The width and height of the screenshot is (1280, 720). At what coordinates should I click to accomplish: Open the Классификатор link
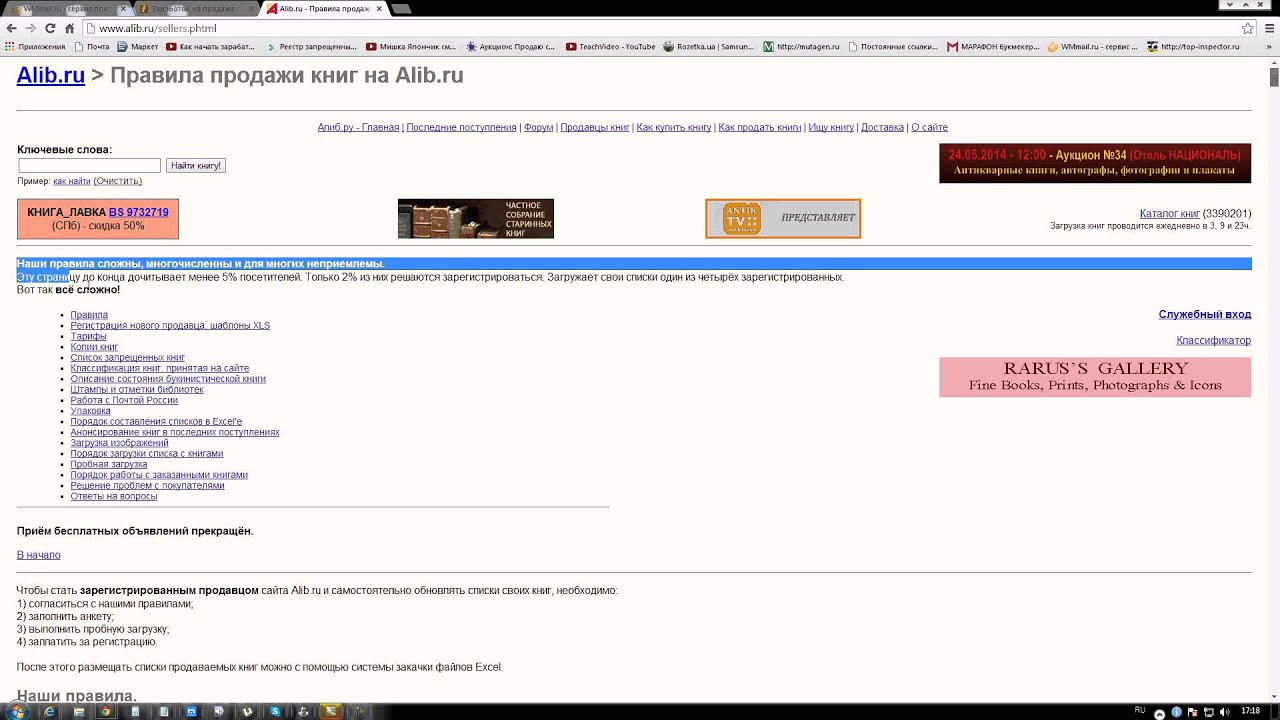pos(1214,340)
